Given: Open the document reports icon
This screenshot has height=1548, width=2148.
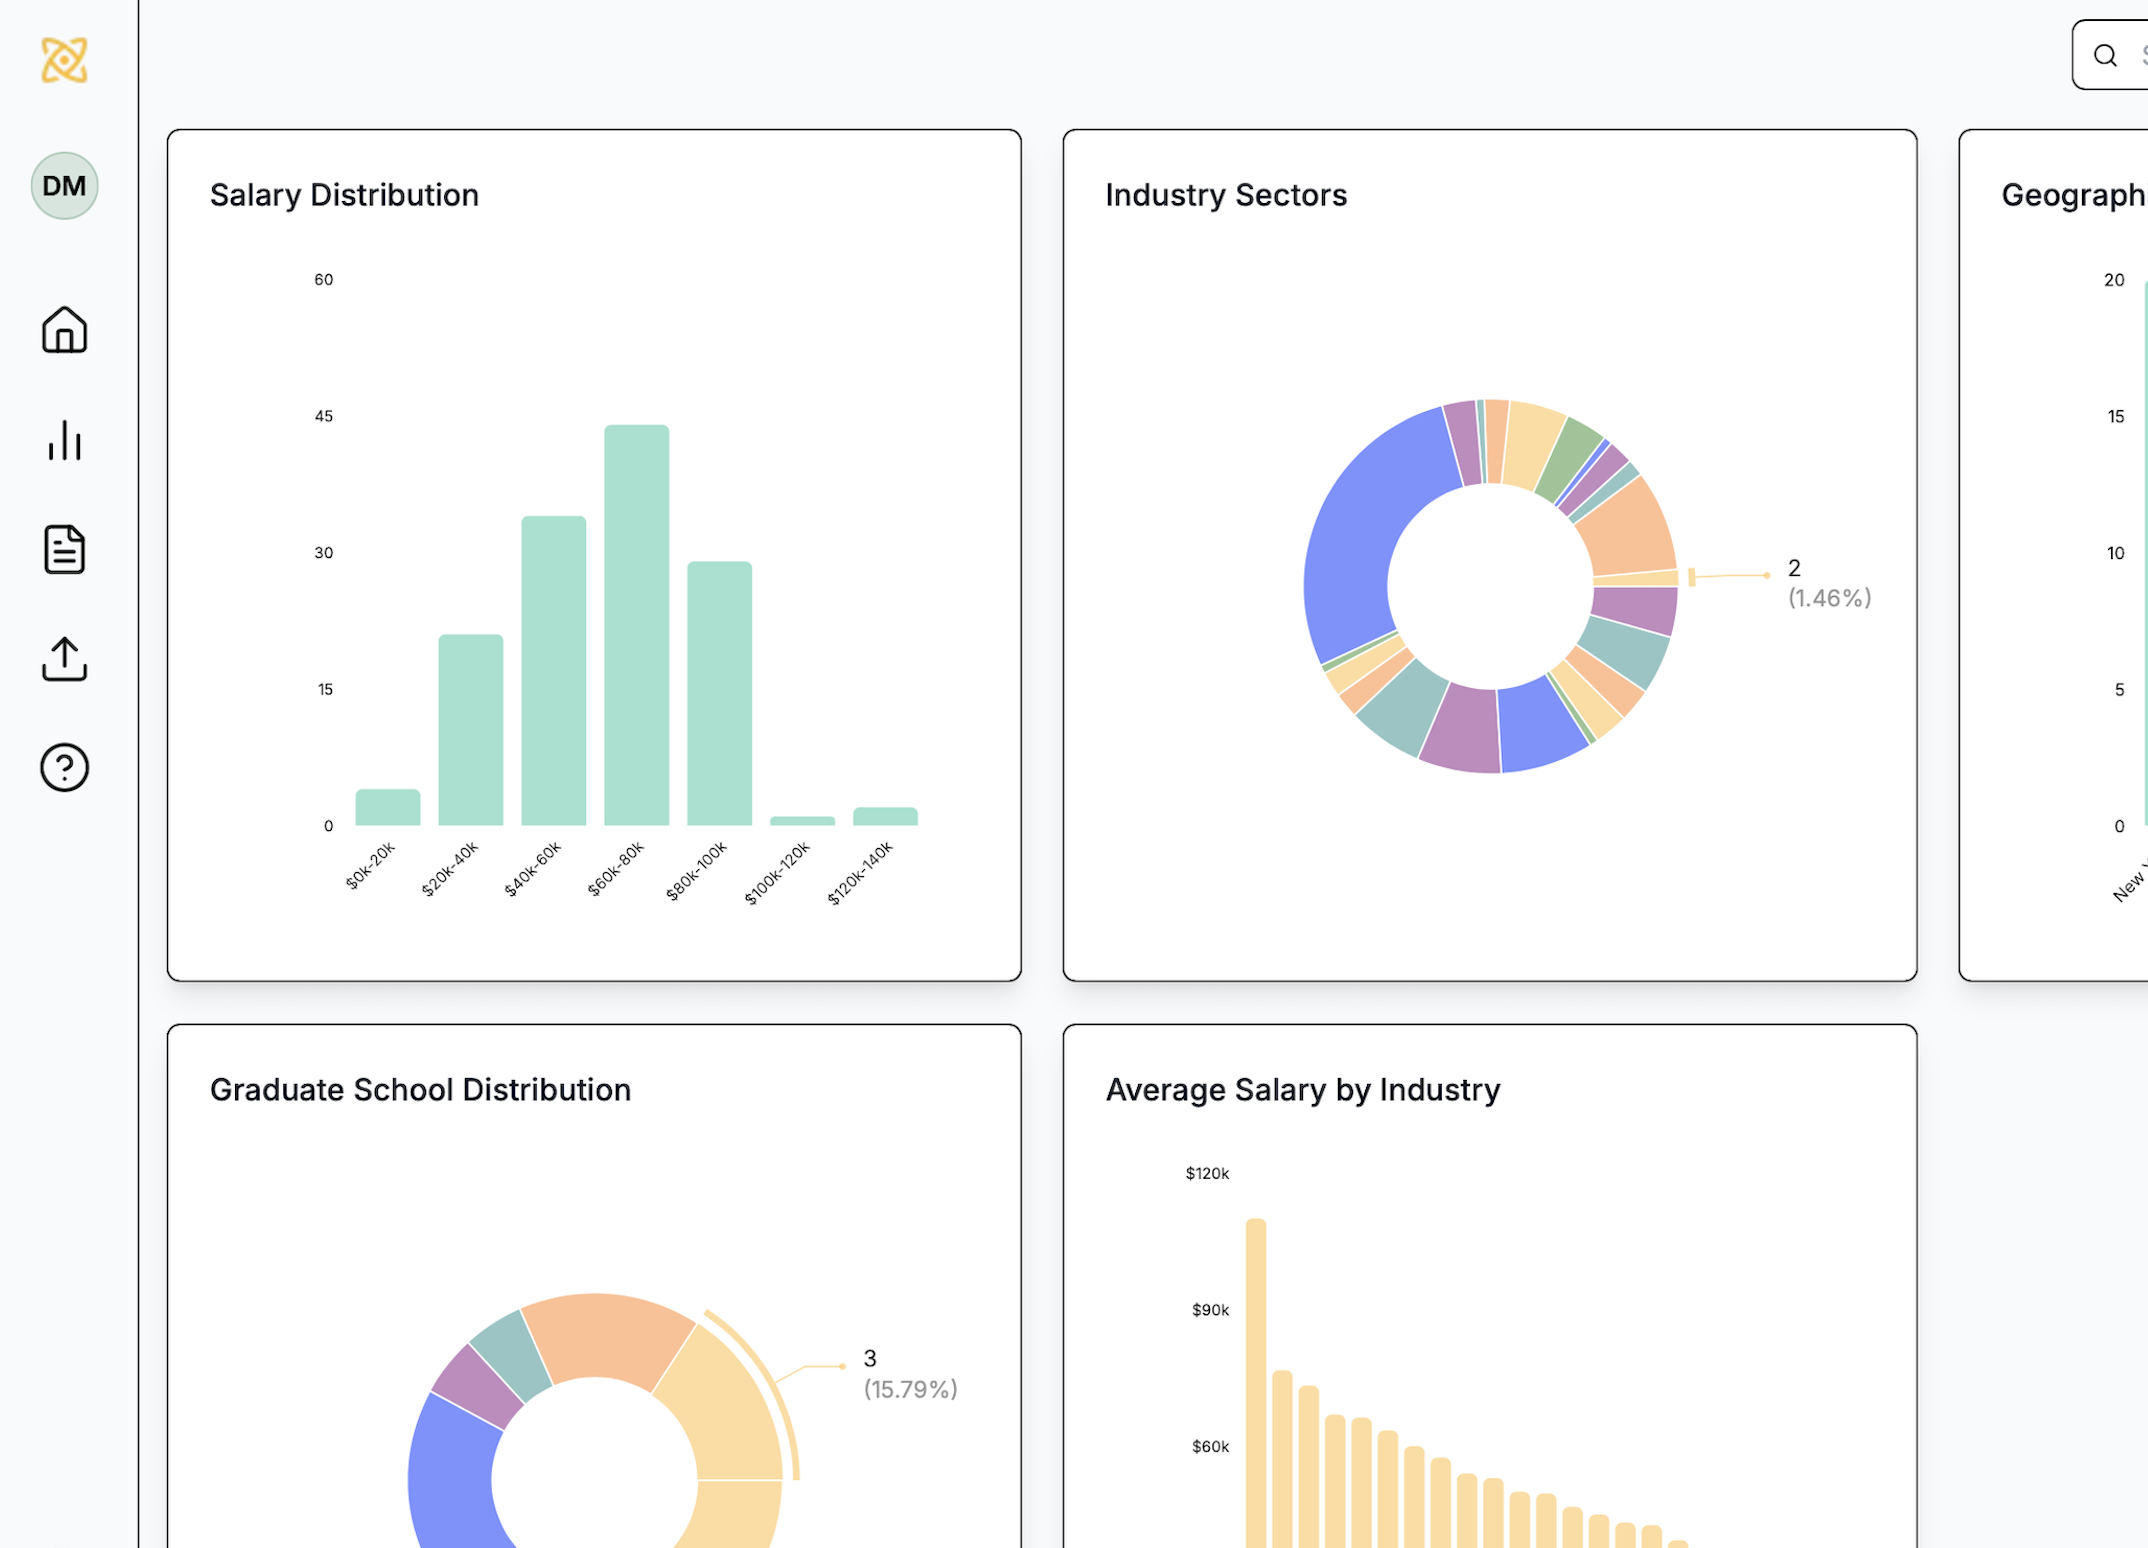Looking at the screenshot, I should tap(64, 549).
